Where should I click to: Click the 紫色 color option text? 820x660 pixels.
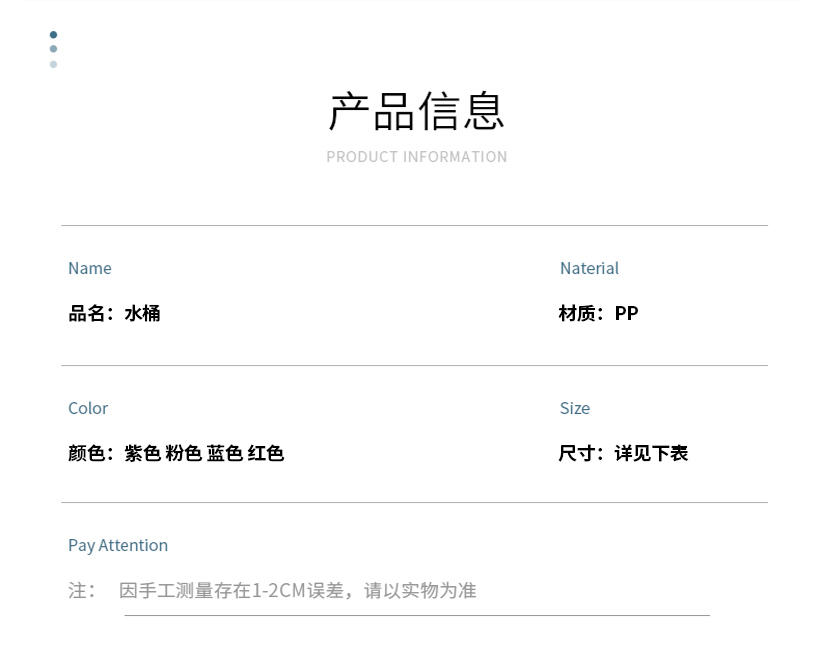click(x=142, y=453)
